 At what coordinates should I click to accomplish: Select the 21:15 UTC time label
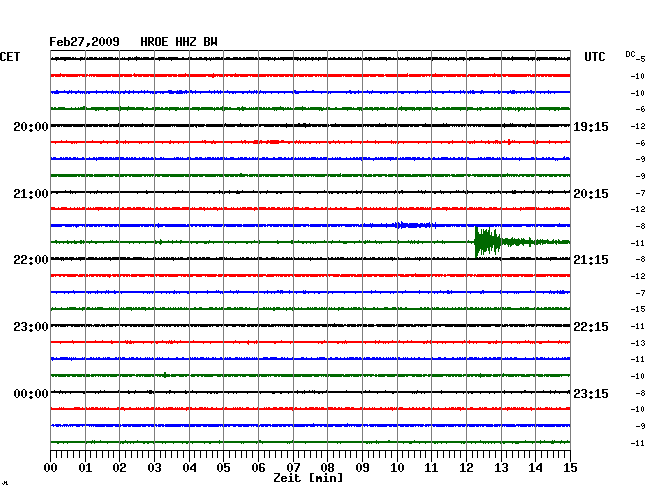591,260
